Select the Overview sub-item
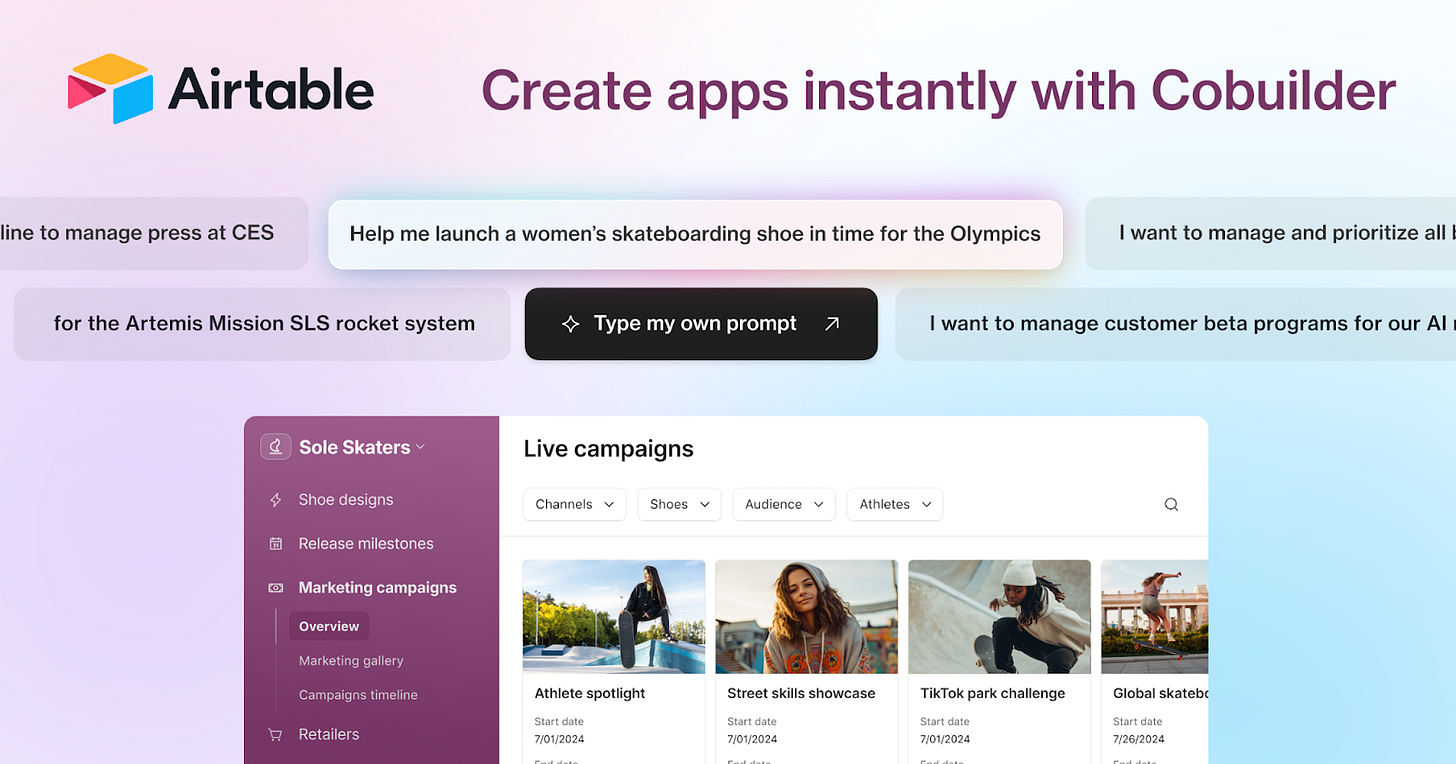Viewport: 1456px width, 764px height. coord(329,626)
